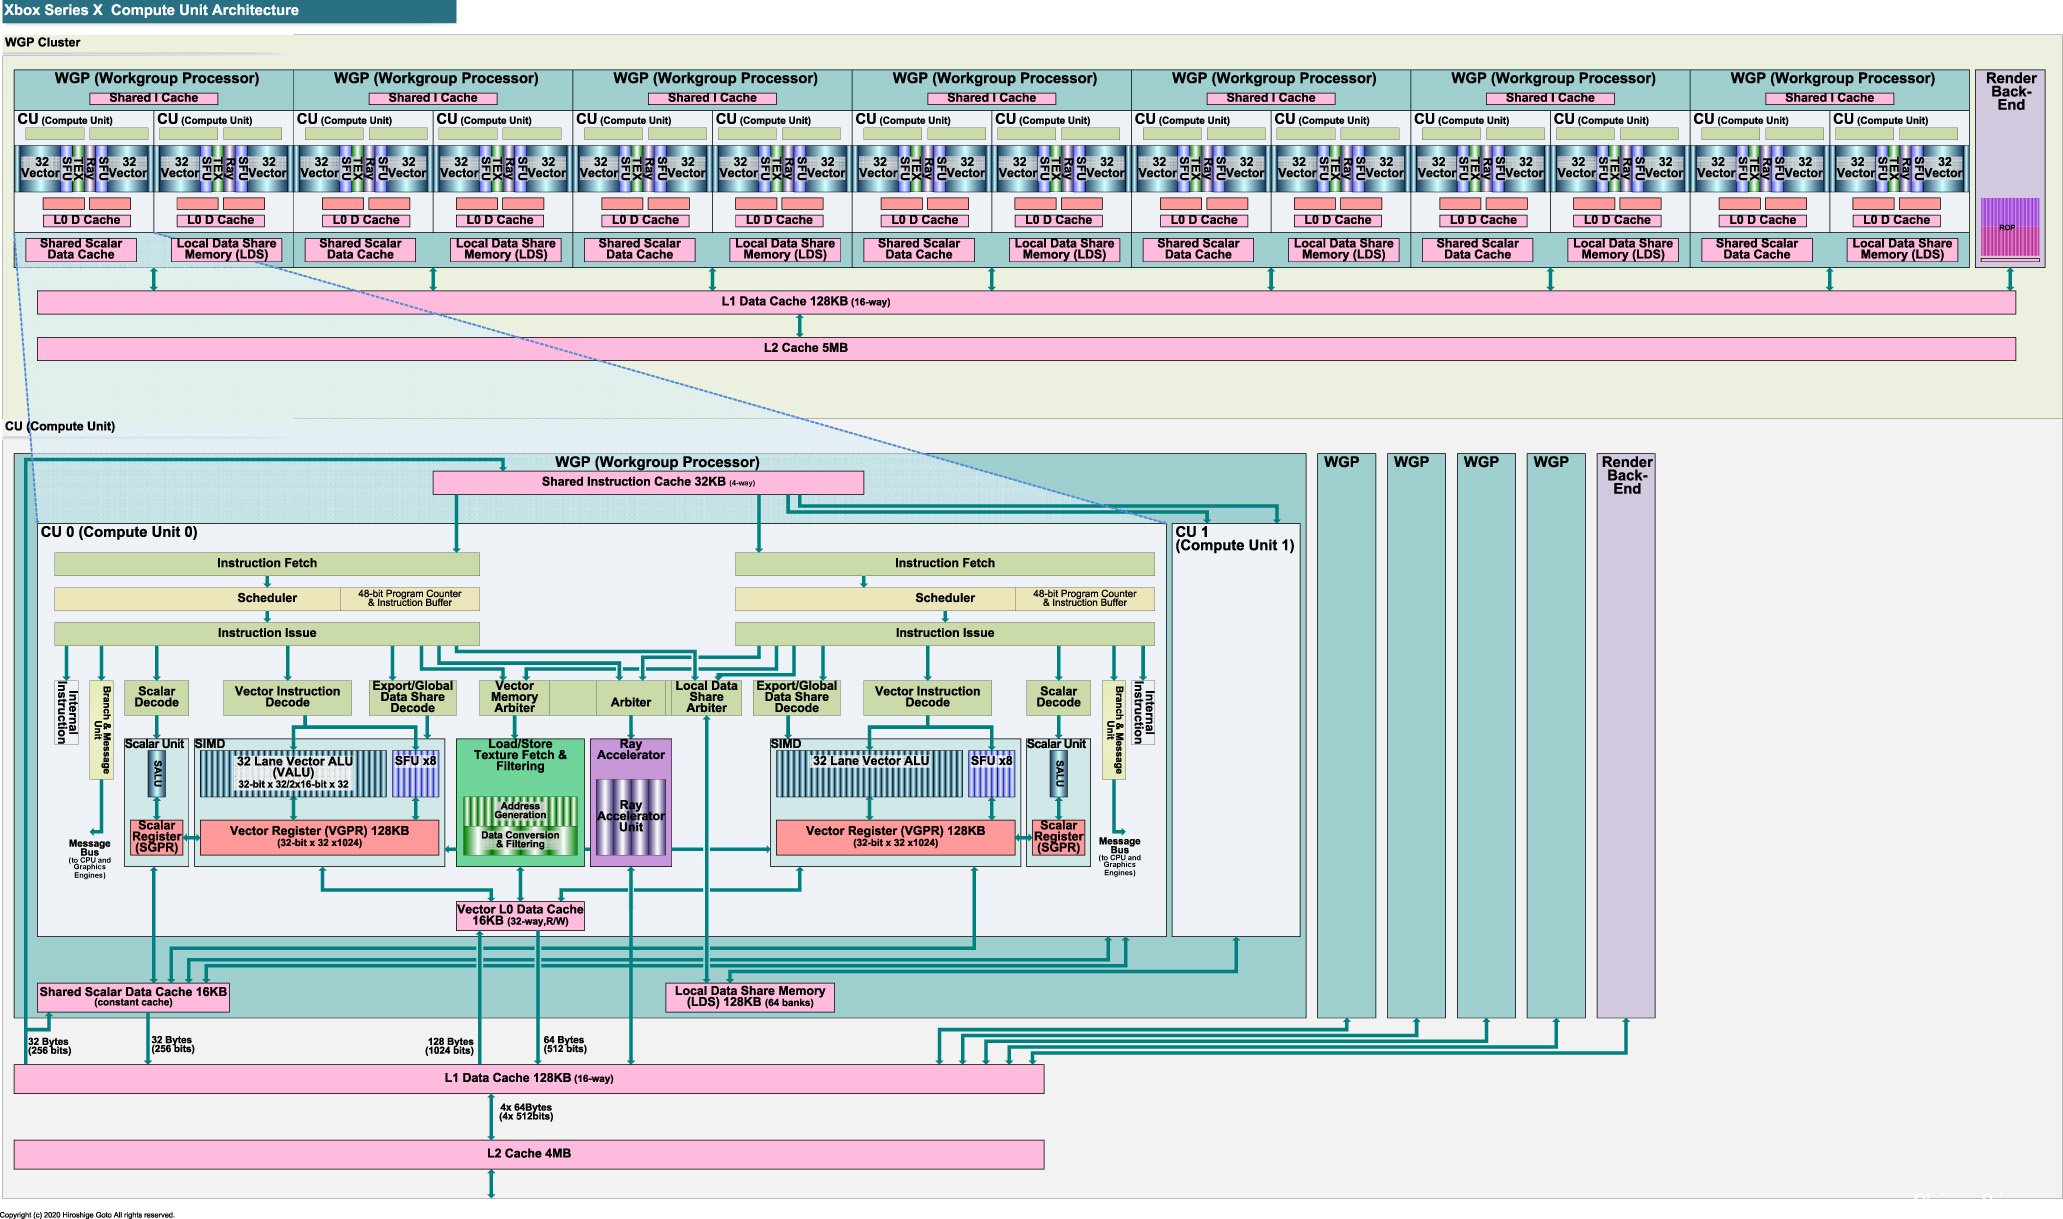Select the left 'SFU x8' block

click(415, 773)
